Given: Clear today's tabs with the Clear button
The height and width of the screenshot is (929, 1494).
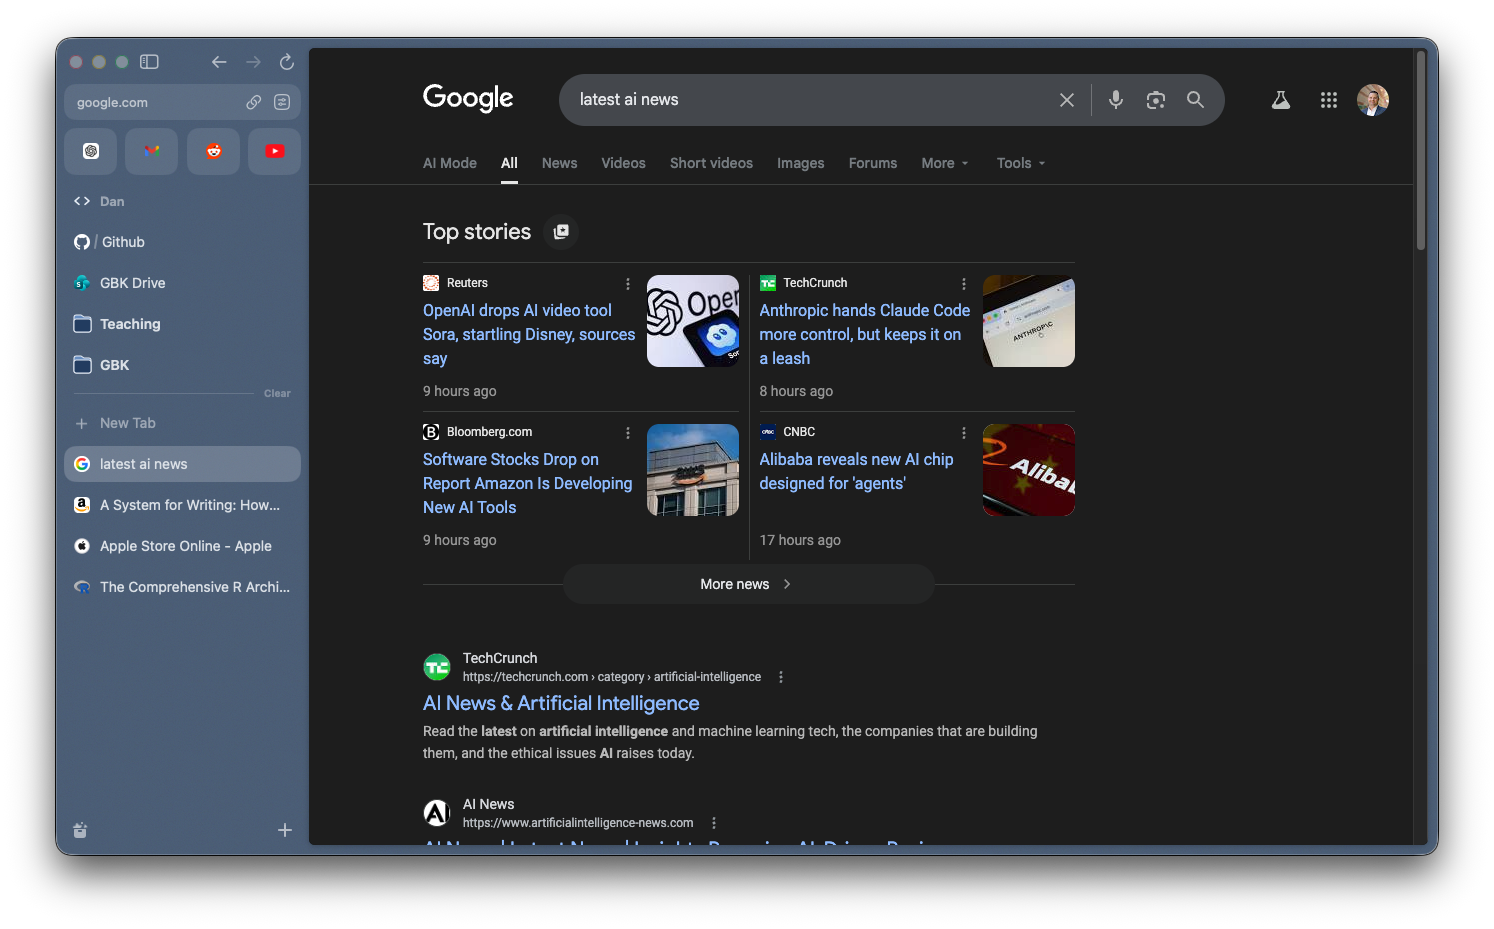Looking at the screenshot, I should [277, 394].
